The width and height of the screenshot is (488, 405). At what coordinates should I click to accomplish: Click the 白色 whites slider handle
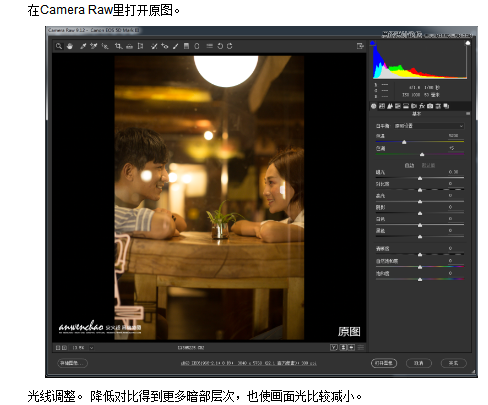pos(420,225)
